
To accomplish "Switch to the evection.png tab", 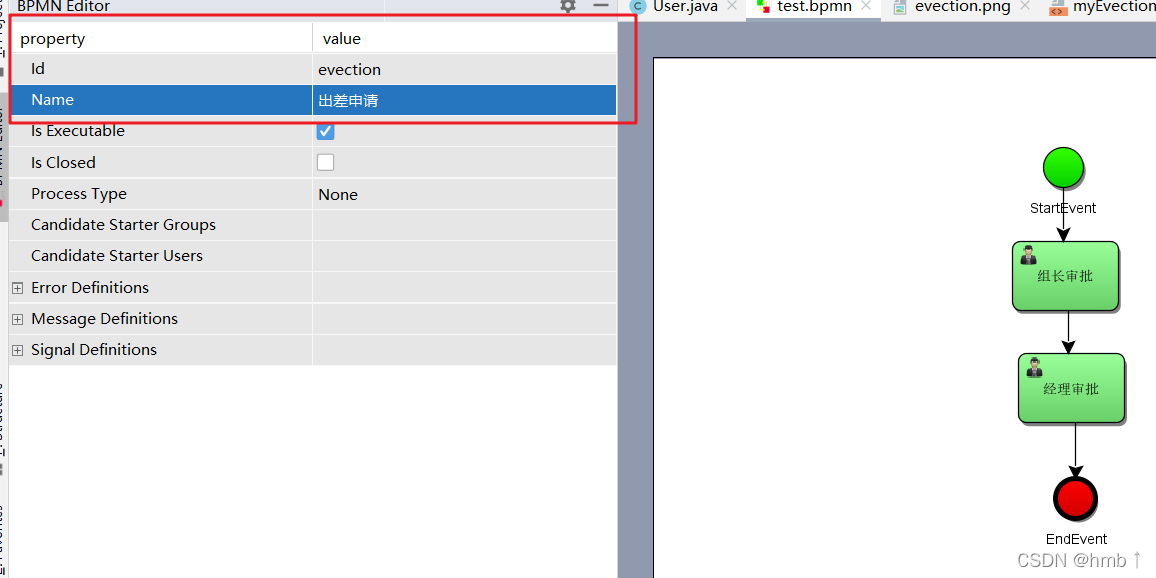I will [961, 7].
